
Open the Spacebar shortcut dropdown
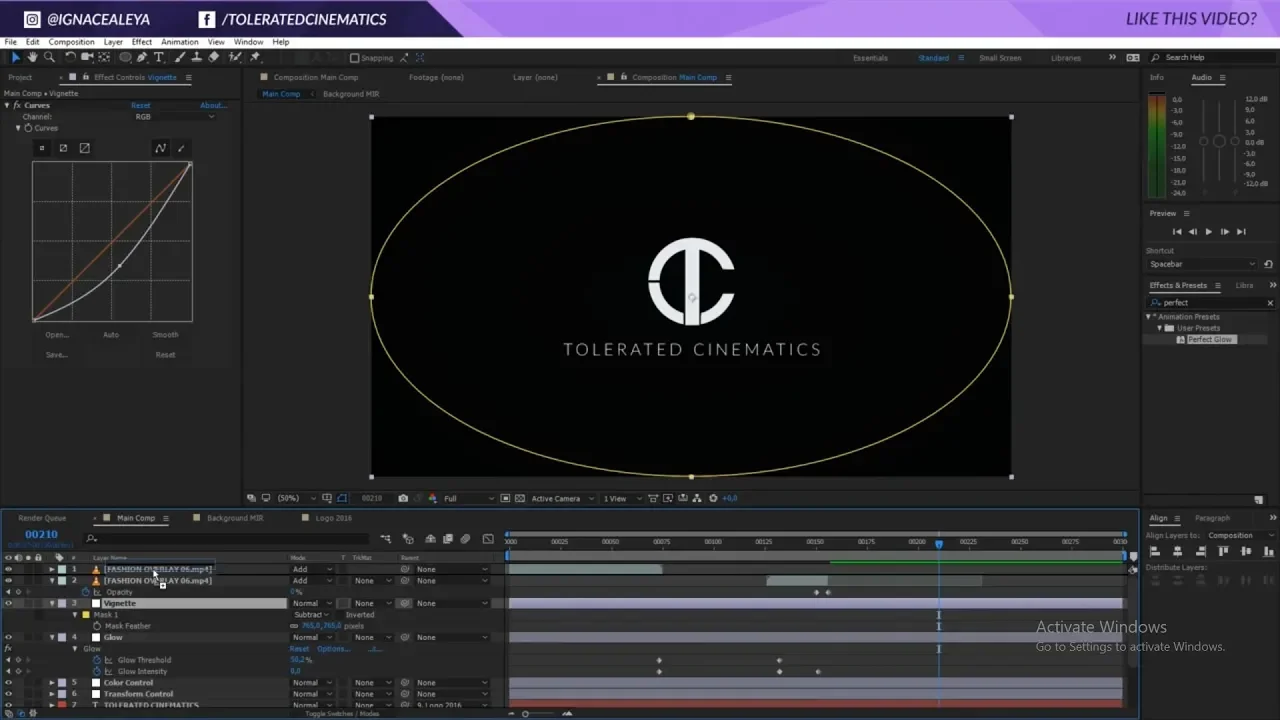tap(1202, 264)
